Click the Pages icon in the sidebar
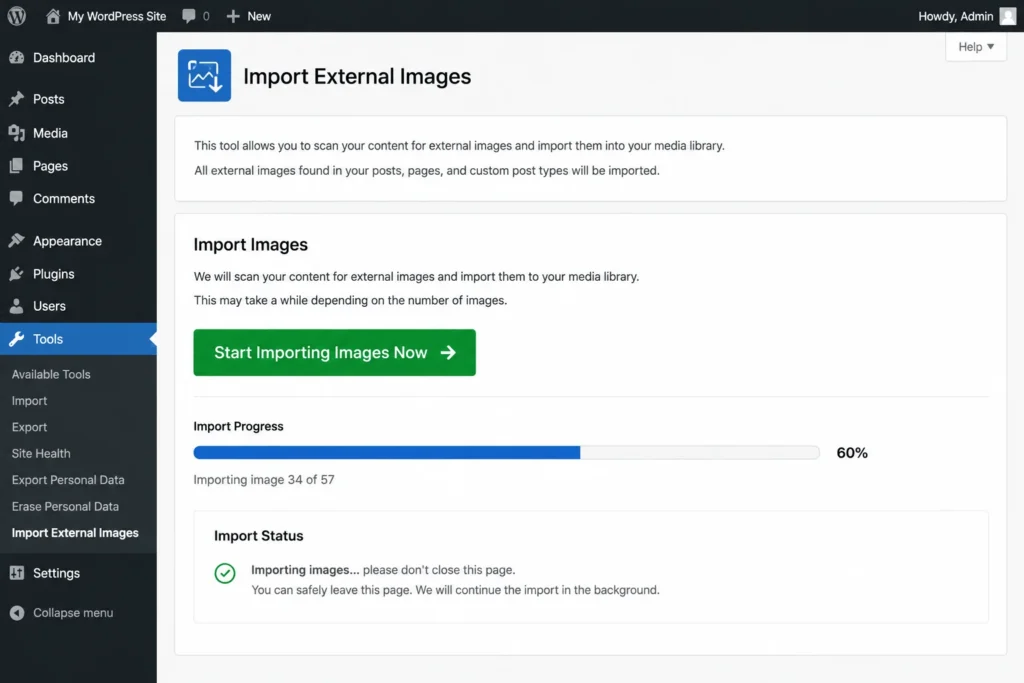This screenshot has width=1024, height=683. (x=17, y=166)
